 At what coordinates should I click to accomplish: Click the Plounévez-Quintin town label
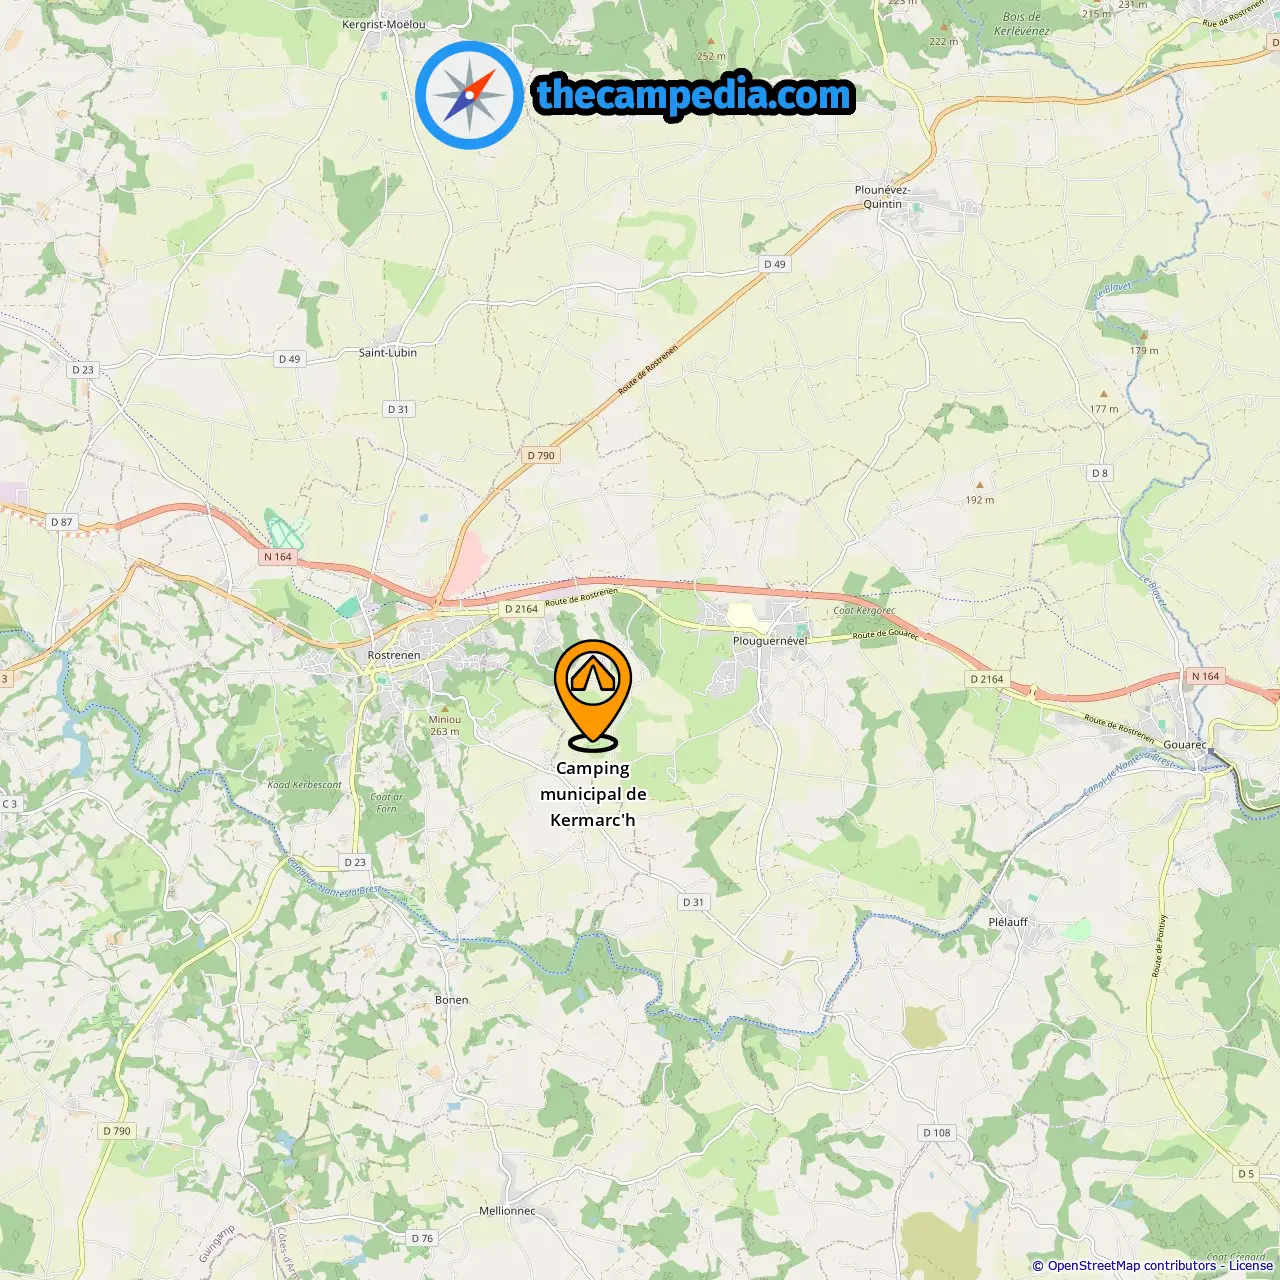coord(882,197)
